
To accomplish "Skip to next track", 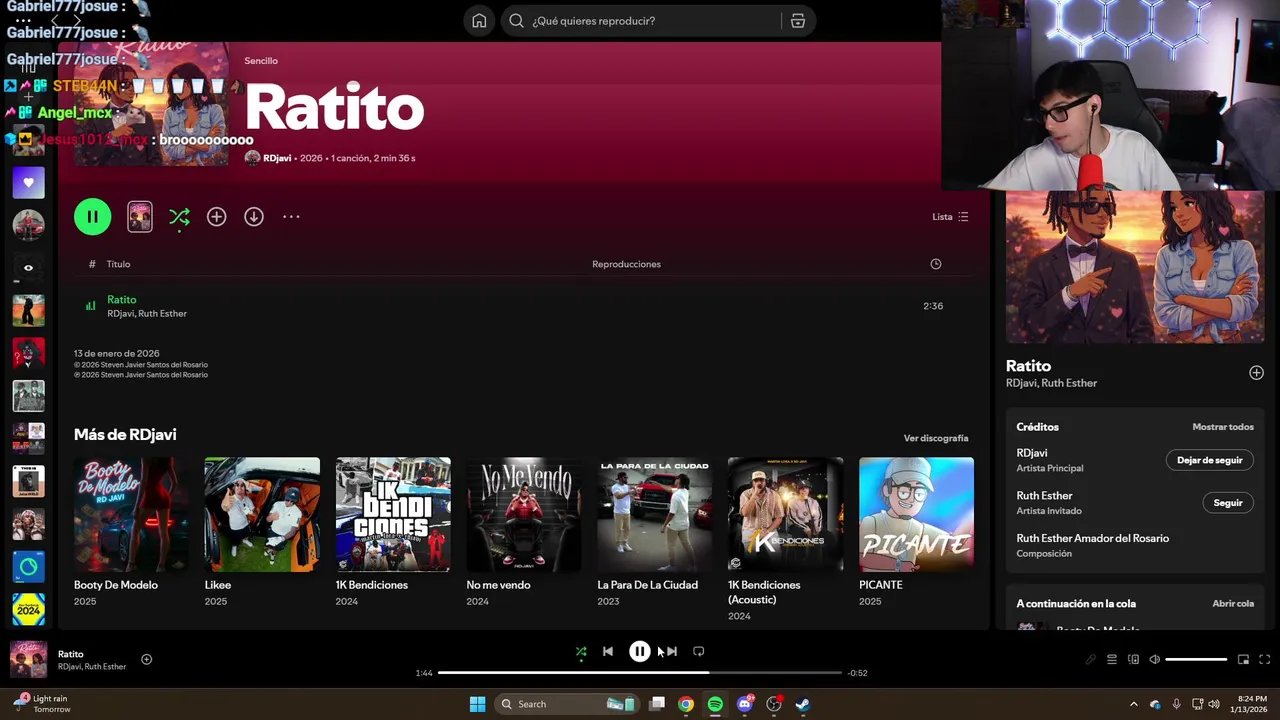I will (671, 652).
